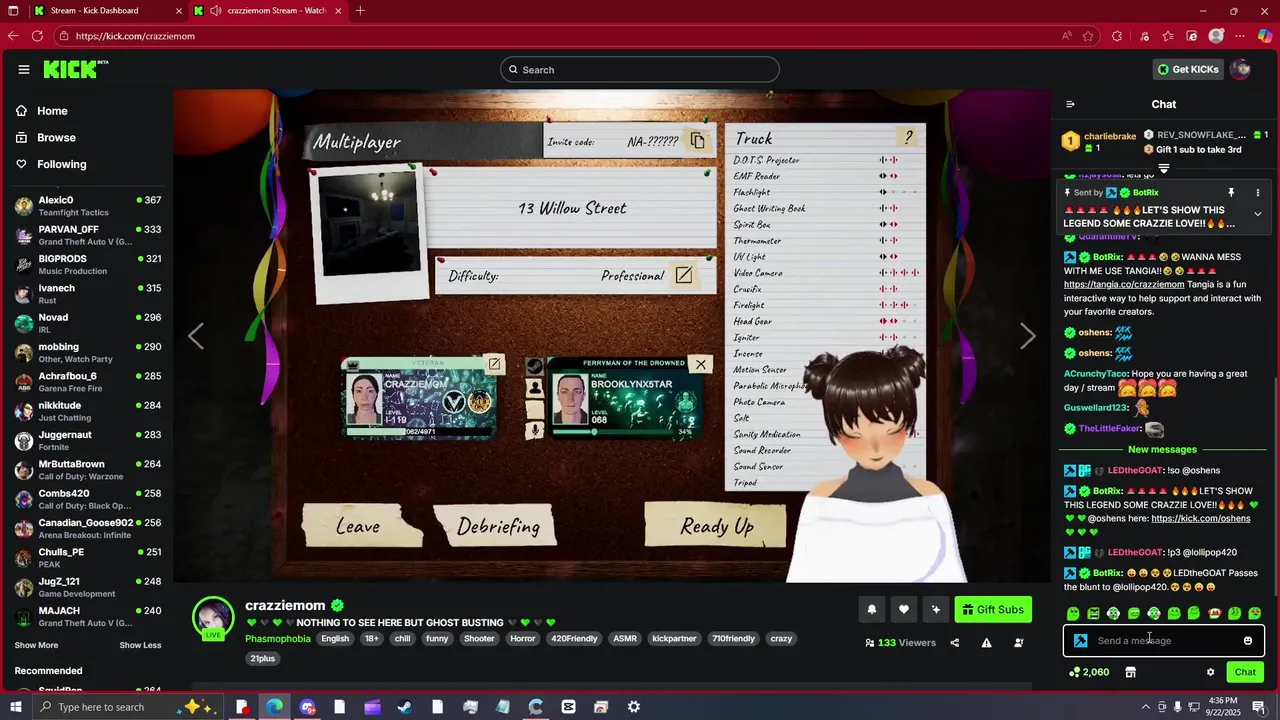The width and height of the screenshot is (1280, 720).
Task: Click the Horror tag
Action: 522,639
